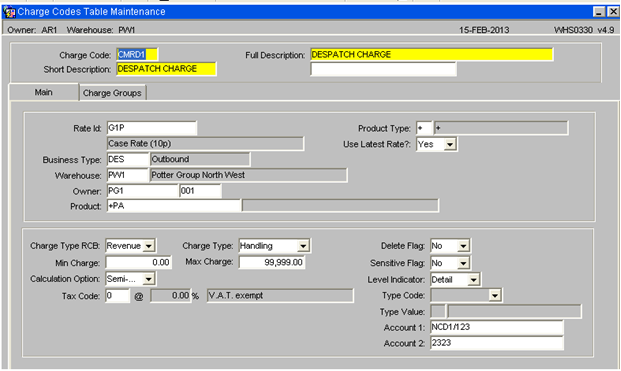The width and height of the screenshot is (621, 371).
Task: Focus the Account 1 field
Action: [497, 327]
